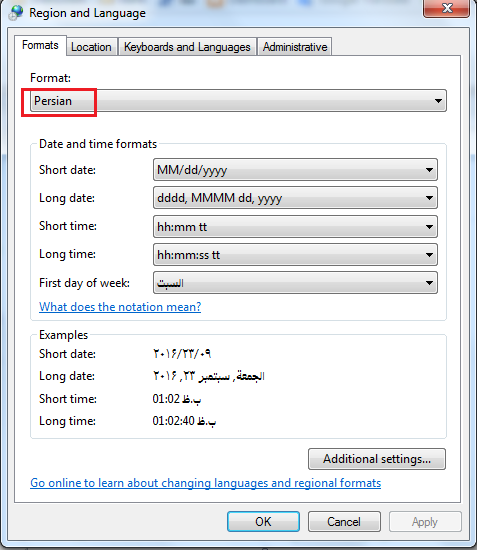The image size is (477, 550).
Task: Open the Keyboards and Languages tab
Action: click(x=187, y=47)
